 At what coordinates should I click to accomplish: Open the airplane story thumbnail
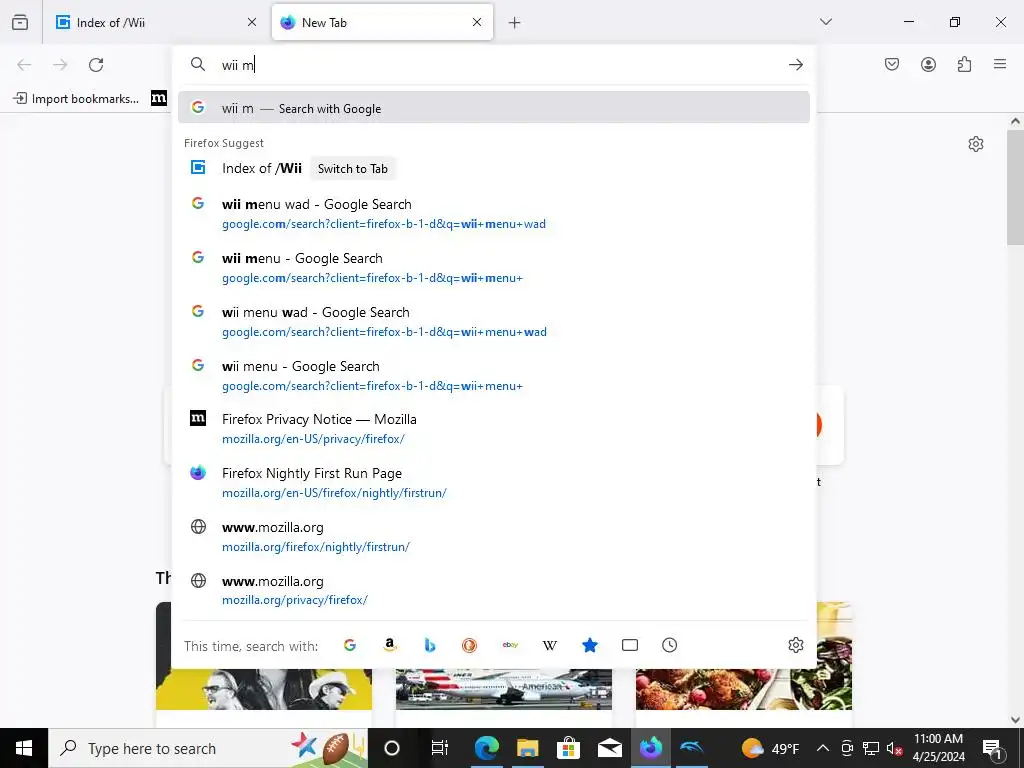click(504, 689)
